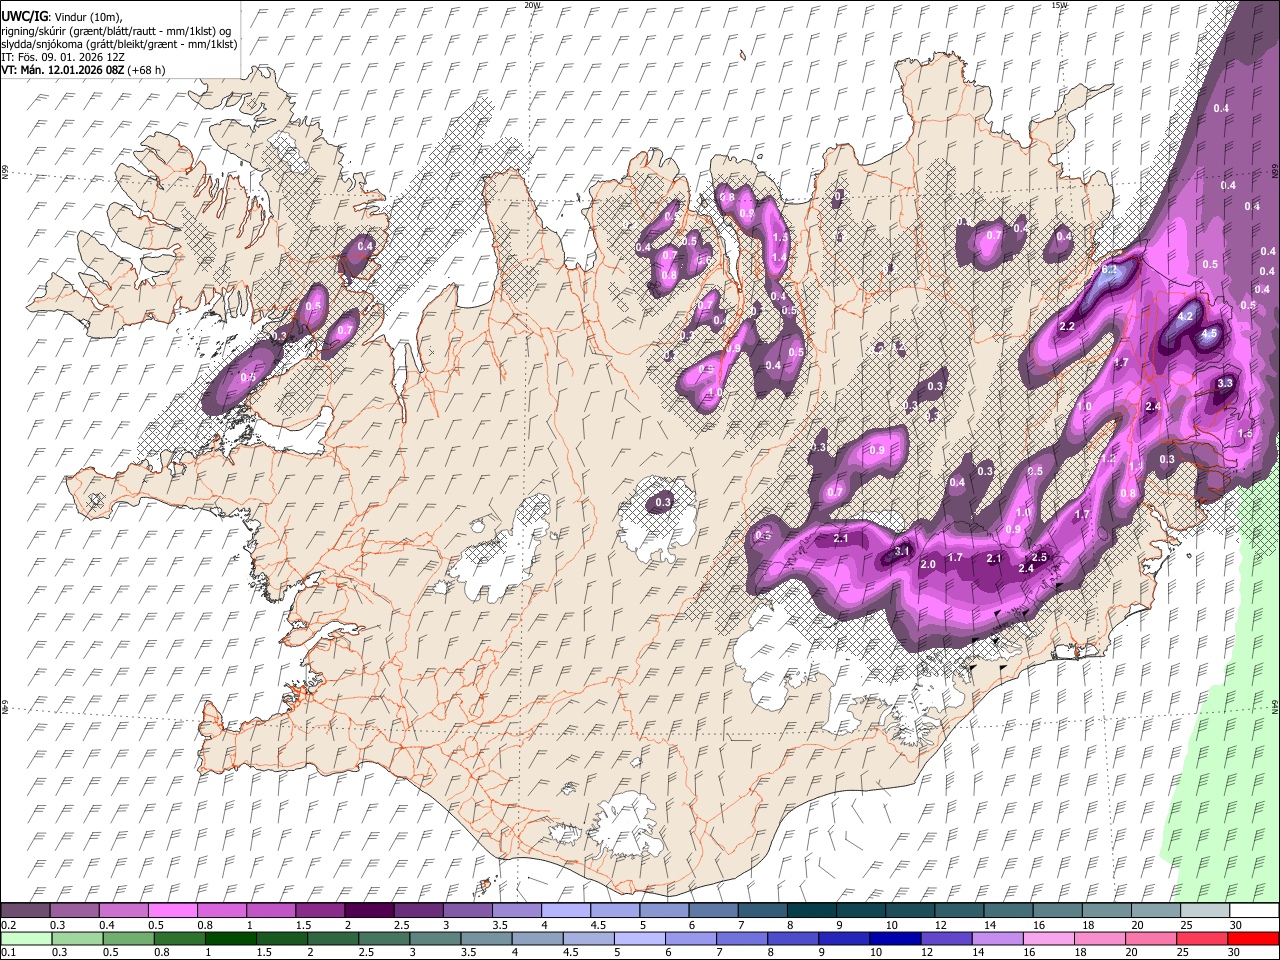
Task: Click the '12' label in the rain legend row
Action: point(928,953)
